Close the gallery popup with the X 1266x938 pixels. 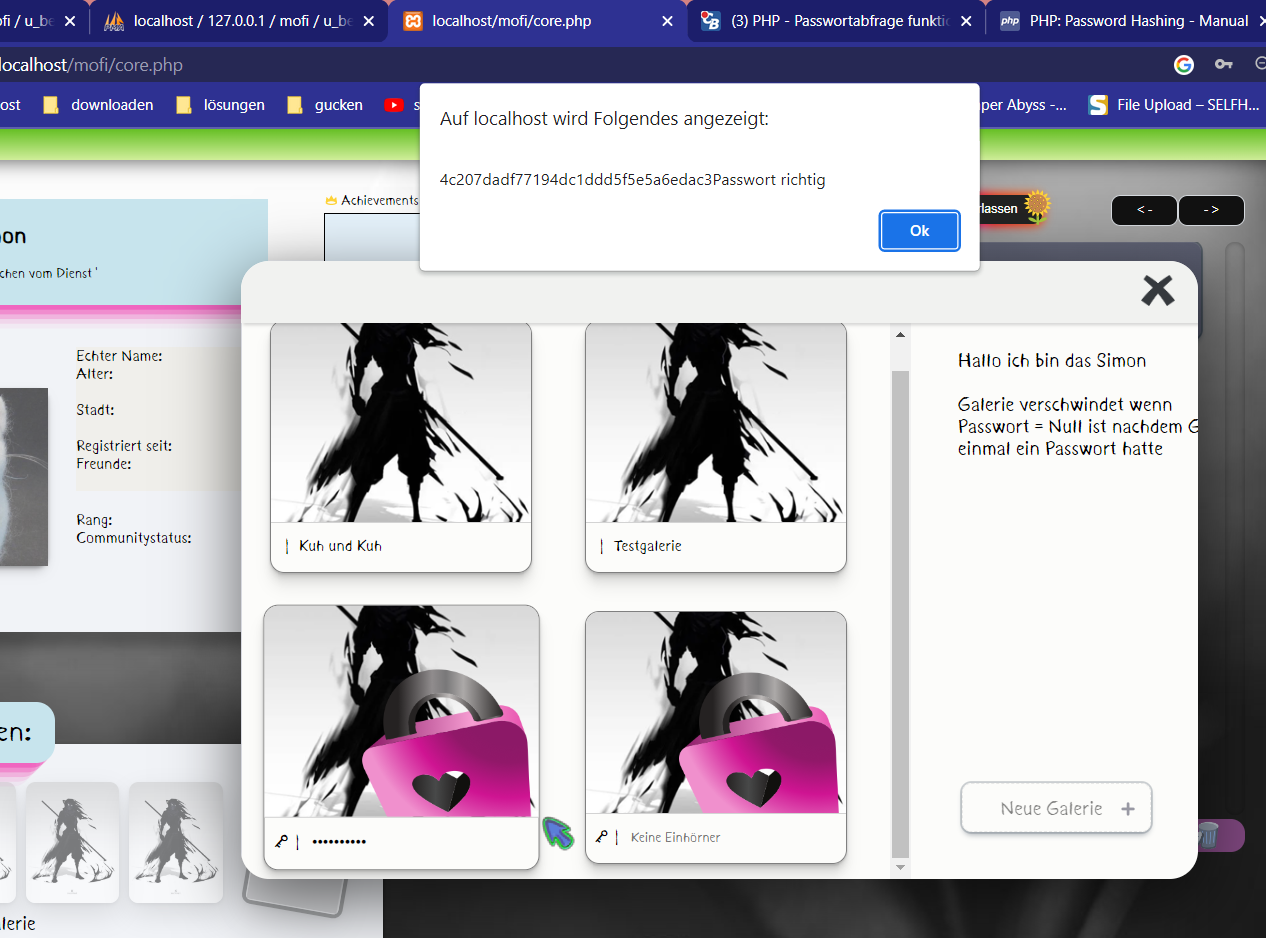tap(1157, 291)
